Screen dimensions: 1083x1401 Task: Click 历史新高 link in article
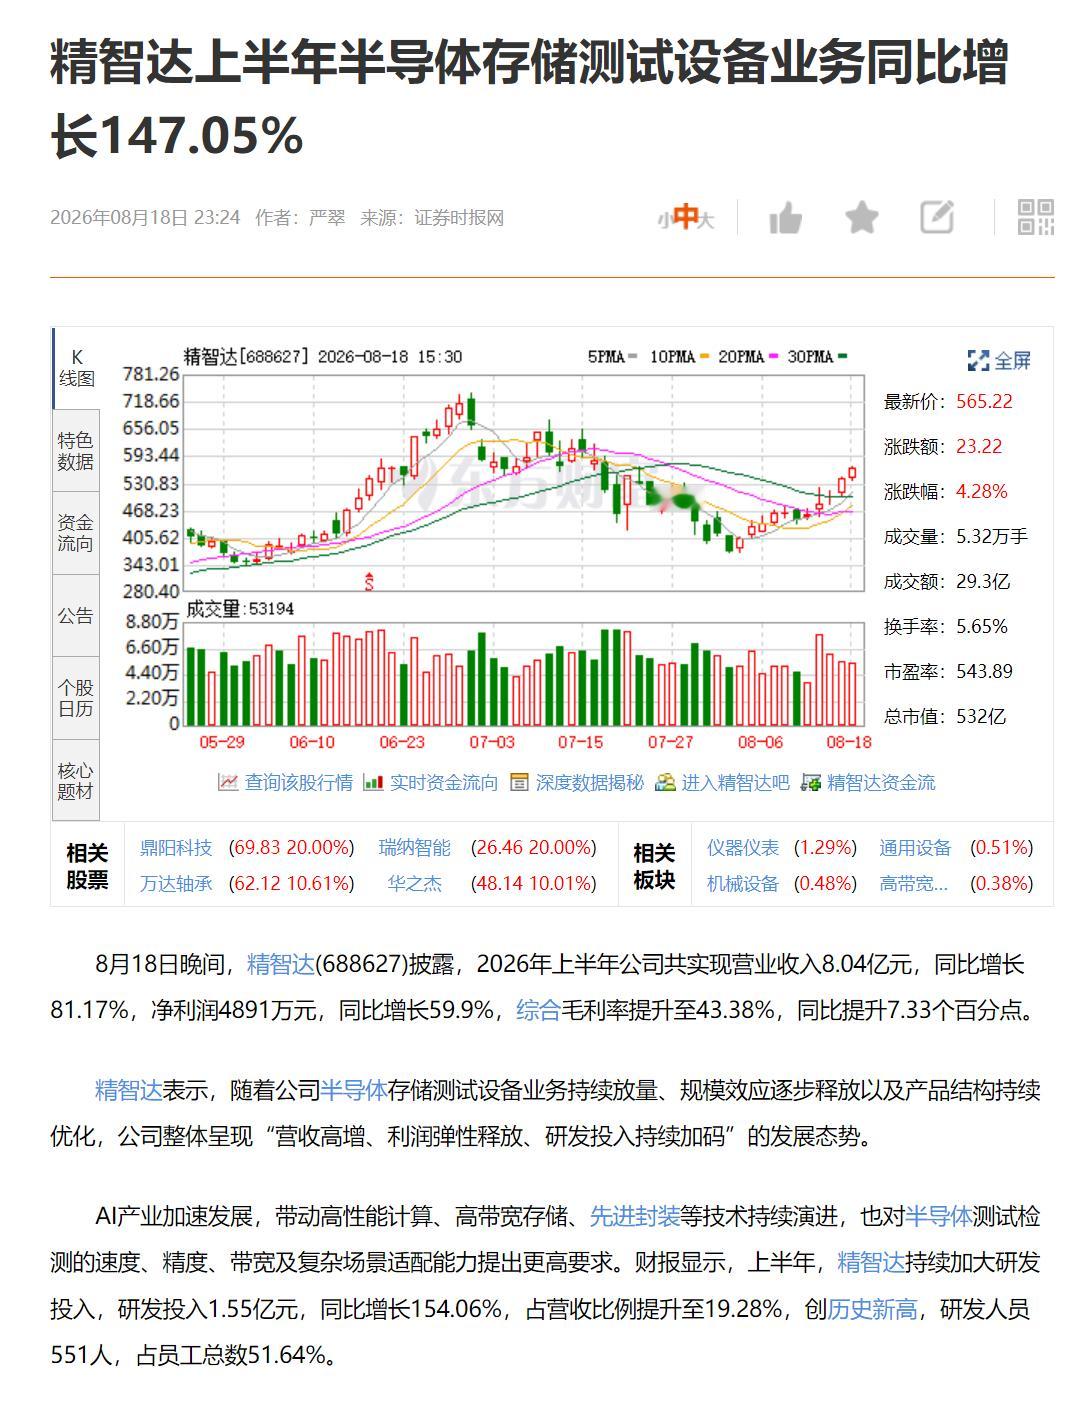873,1309
